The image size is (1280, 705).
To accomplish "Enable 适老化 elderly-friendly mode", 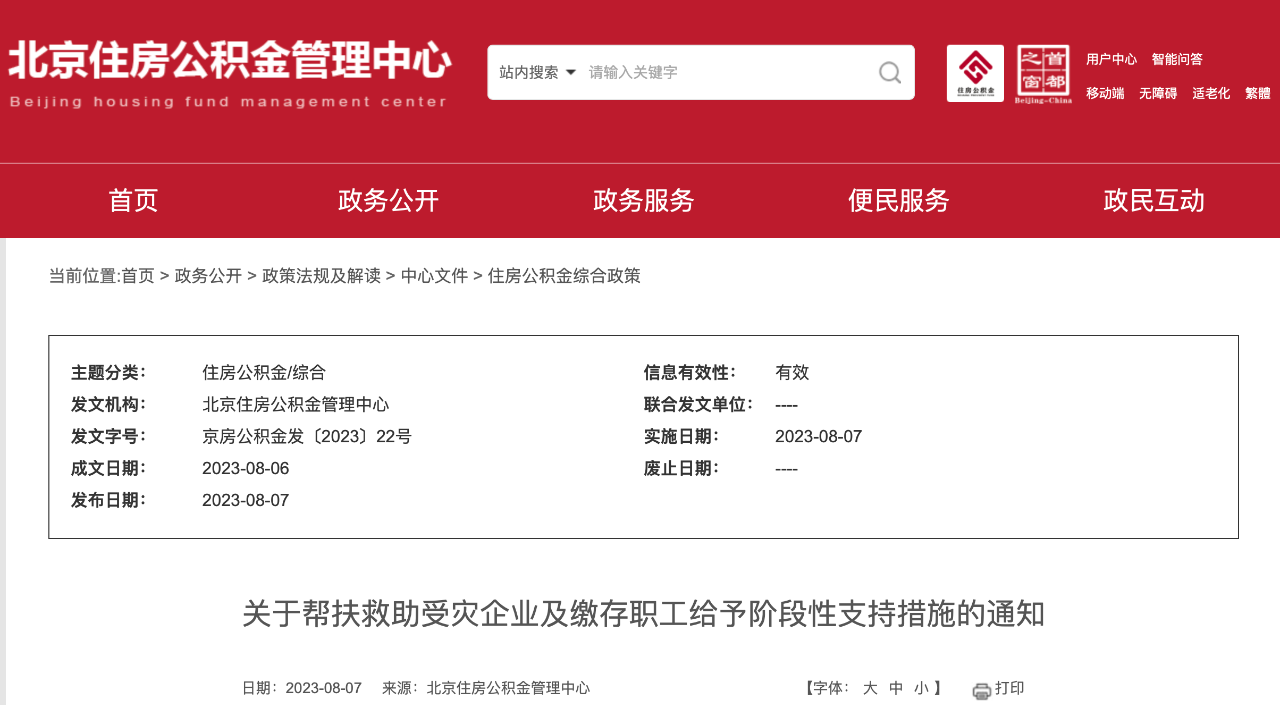I will [1211, 93].
